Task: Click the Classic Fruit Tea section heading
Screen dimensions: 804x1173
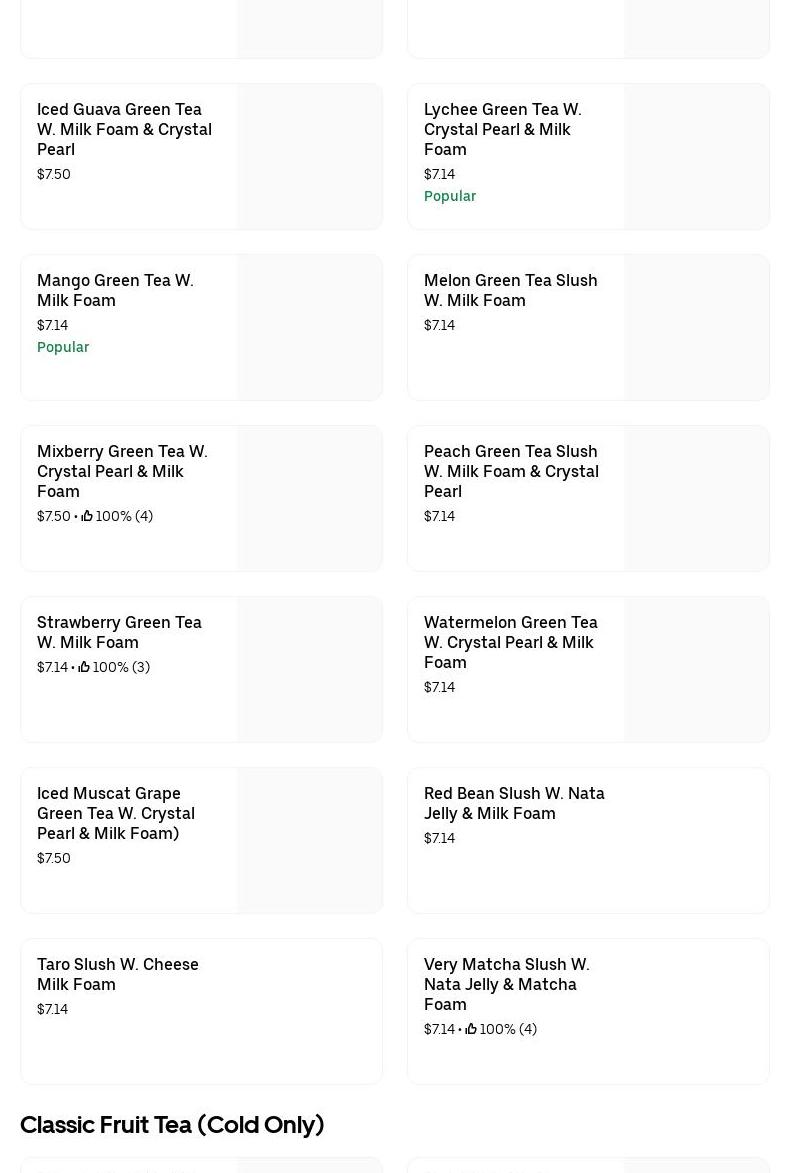Action: [172, 1125]
